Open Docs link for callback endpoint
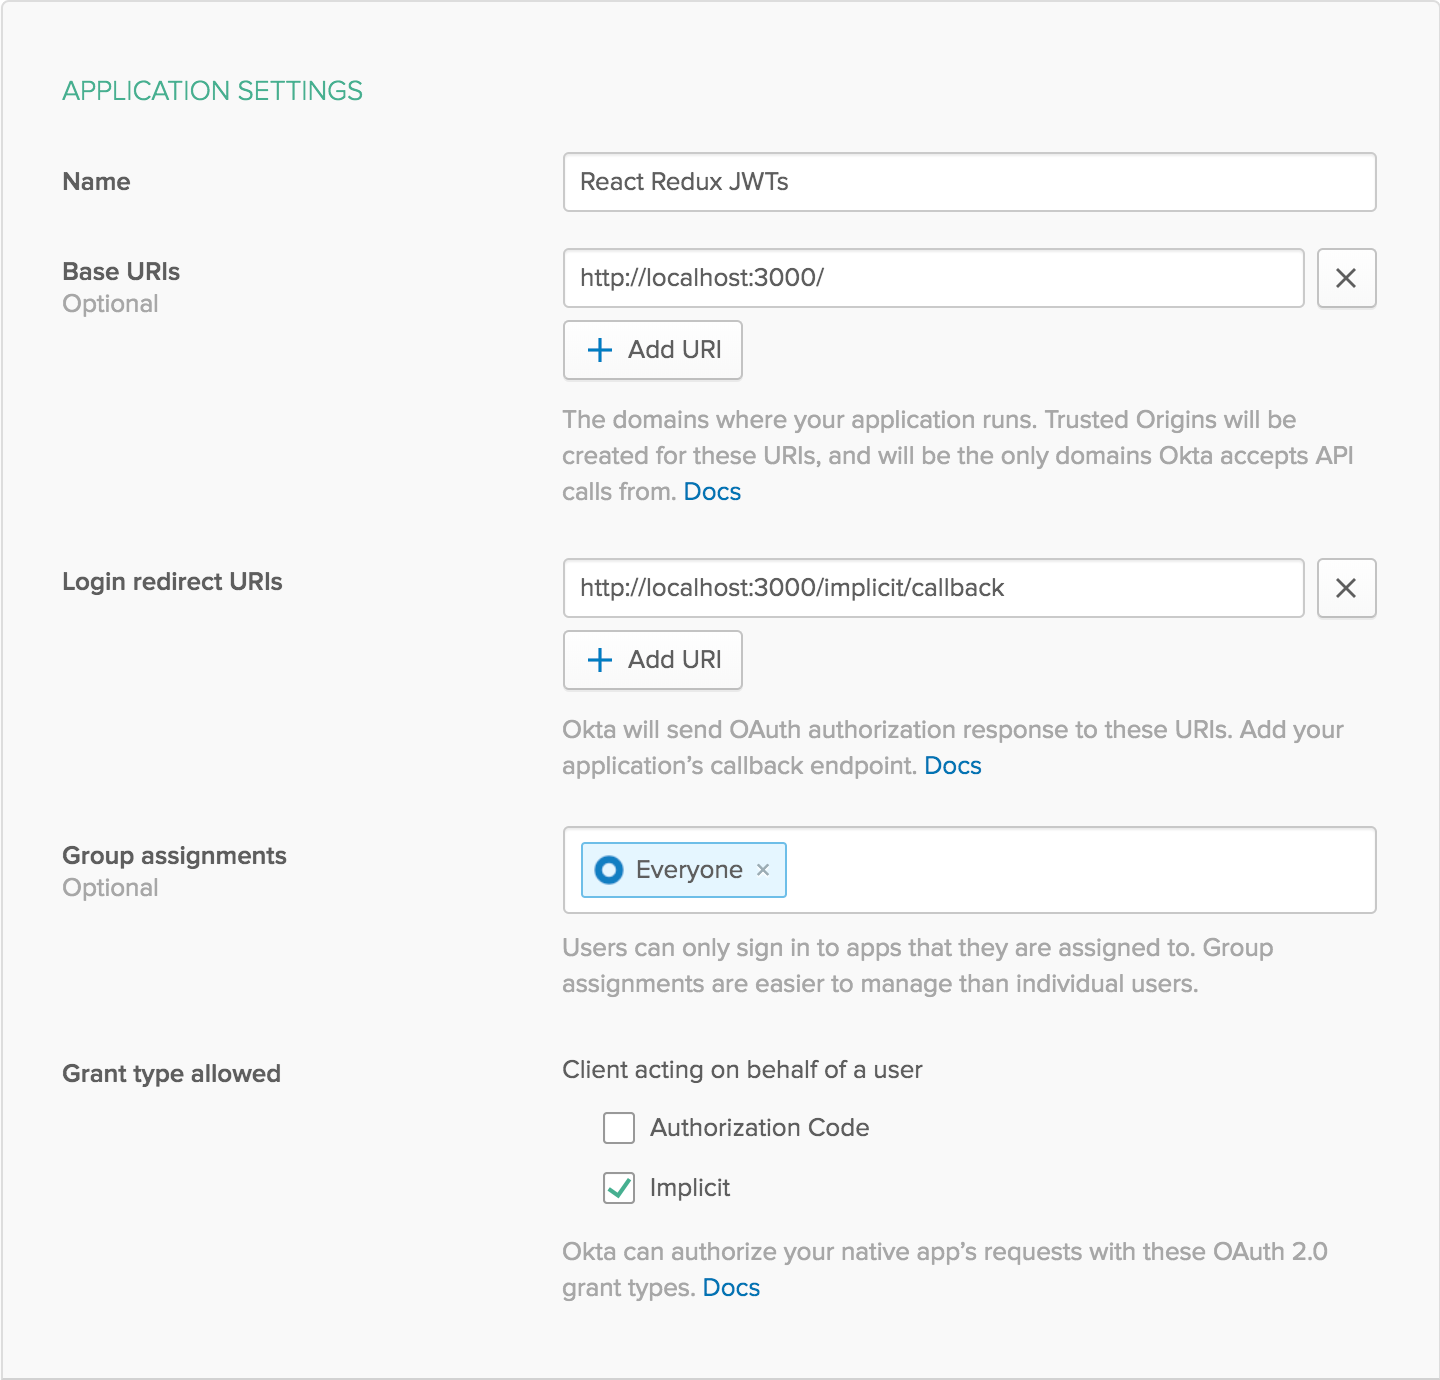This screenshot has height=1380, width=1440. click(x=953, y=766)
